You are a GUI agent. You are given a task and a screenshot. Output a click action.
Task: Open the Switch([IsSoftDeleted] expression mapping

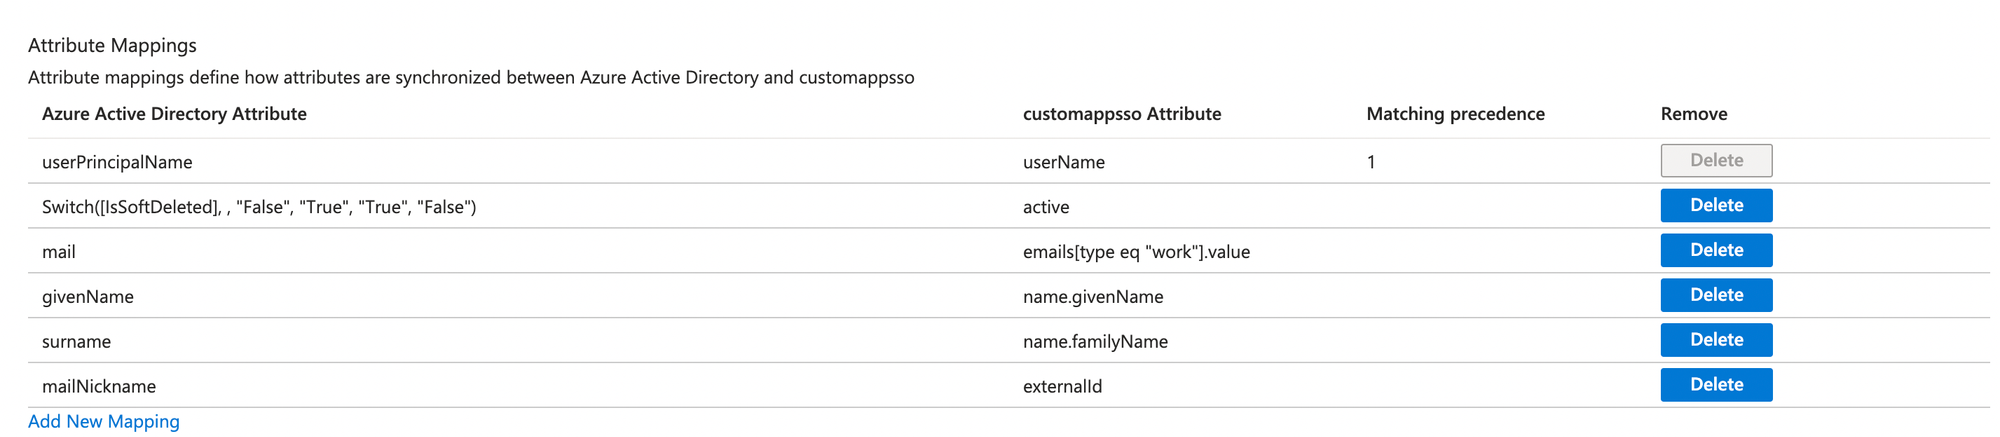[x=259, y=207]
